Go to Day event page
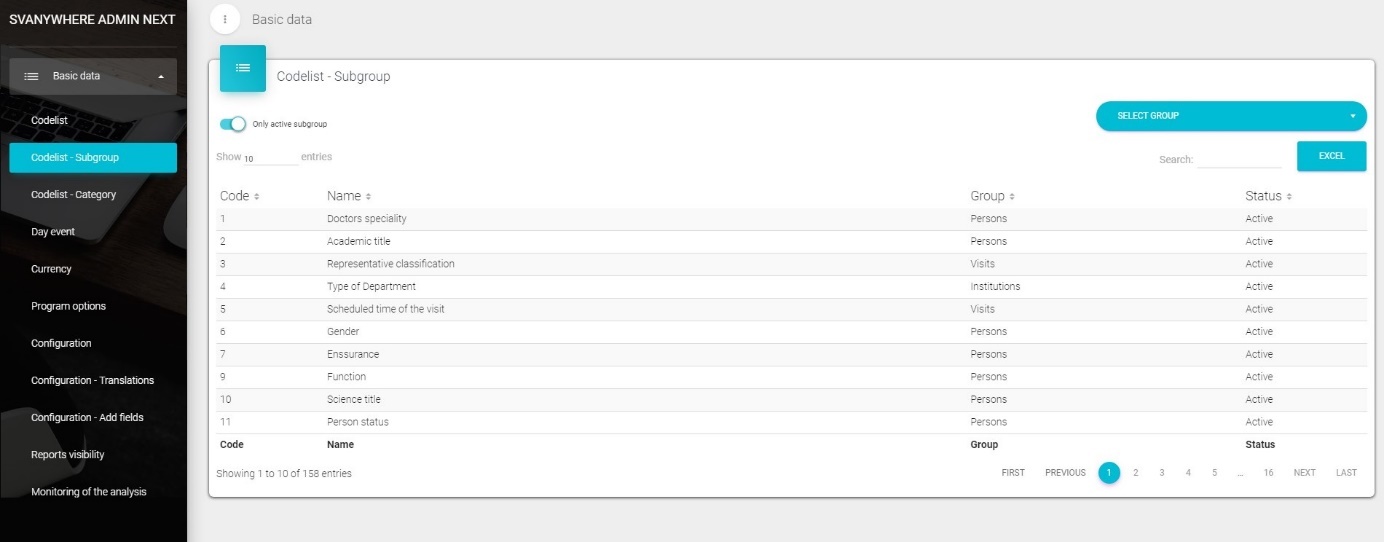 tap(53, 232)
